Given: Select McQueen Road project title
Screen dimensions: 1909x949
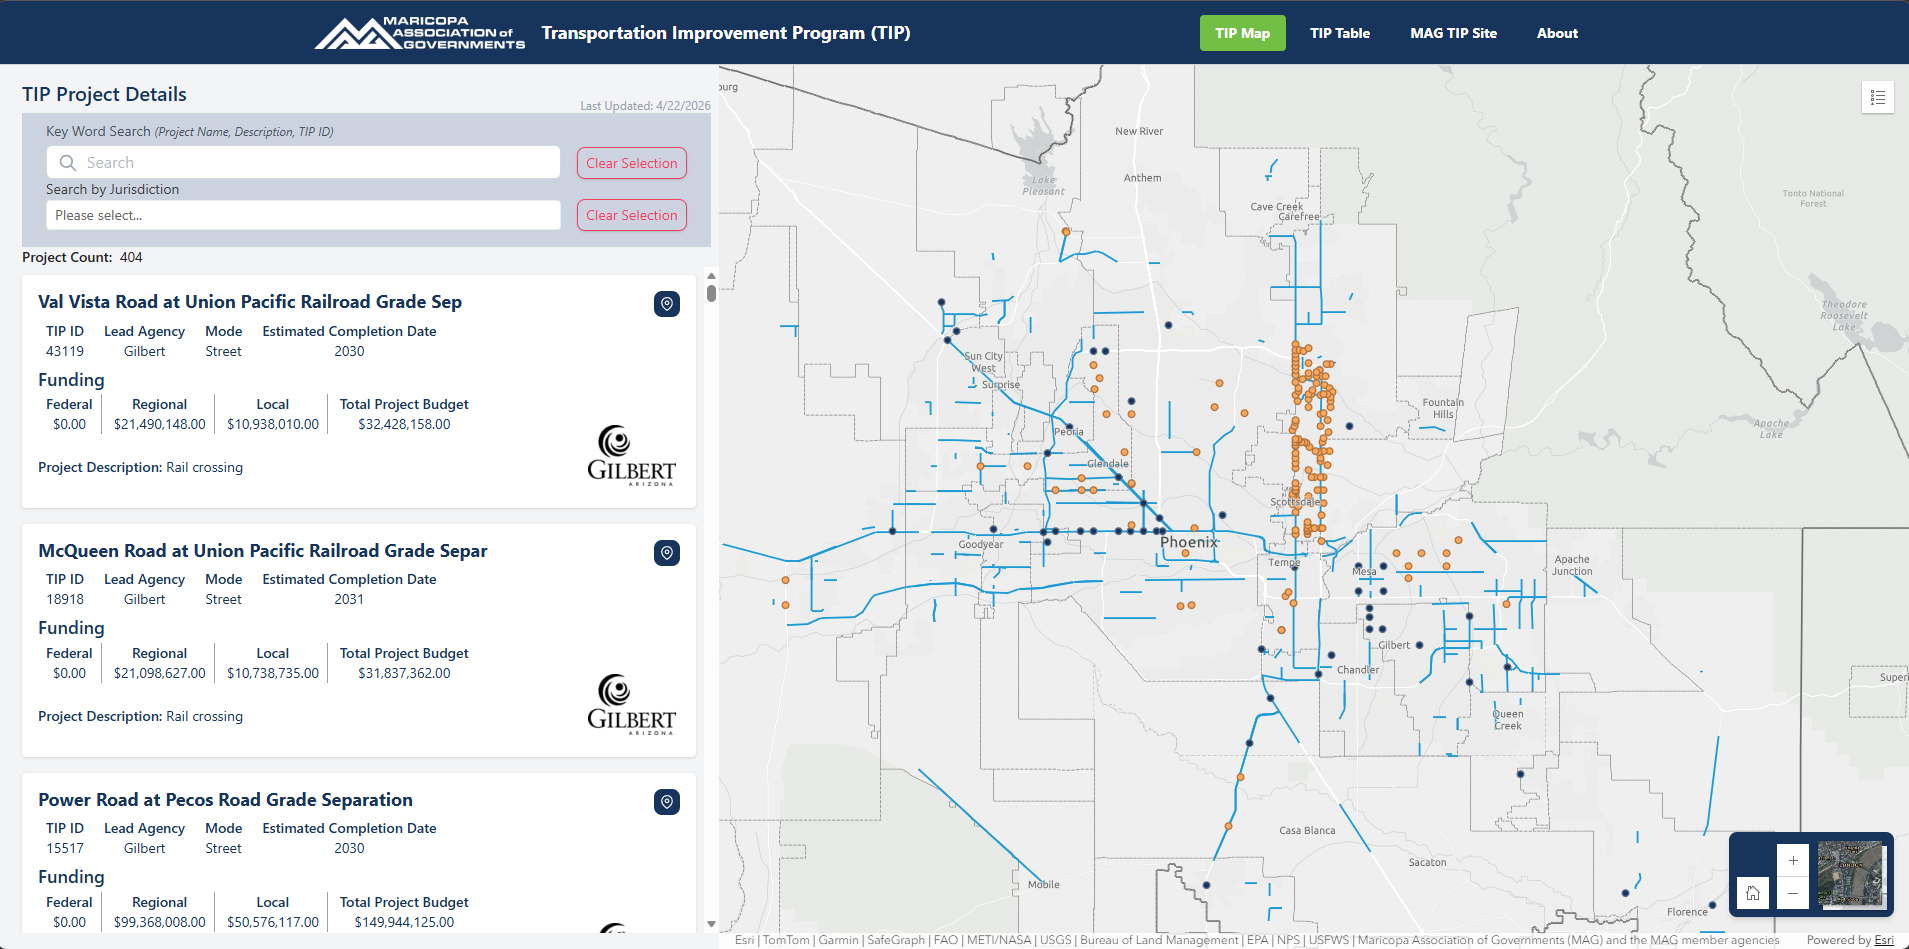Looking at the screenshot, I should coord(263,551).
